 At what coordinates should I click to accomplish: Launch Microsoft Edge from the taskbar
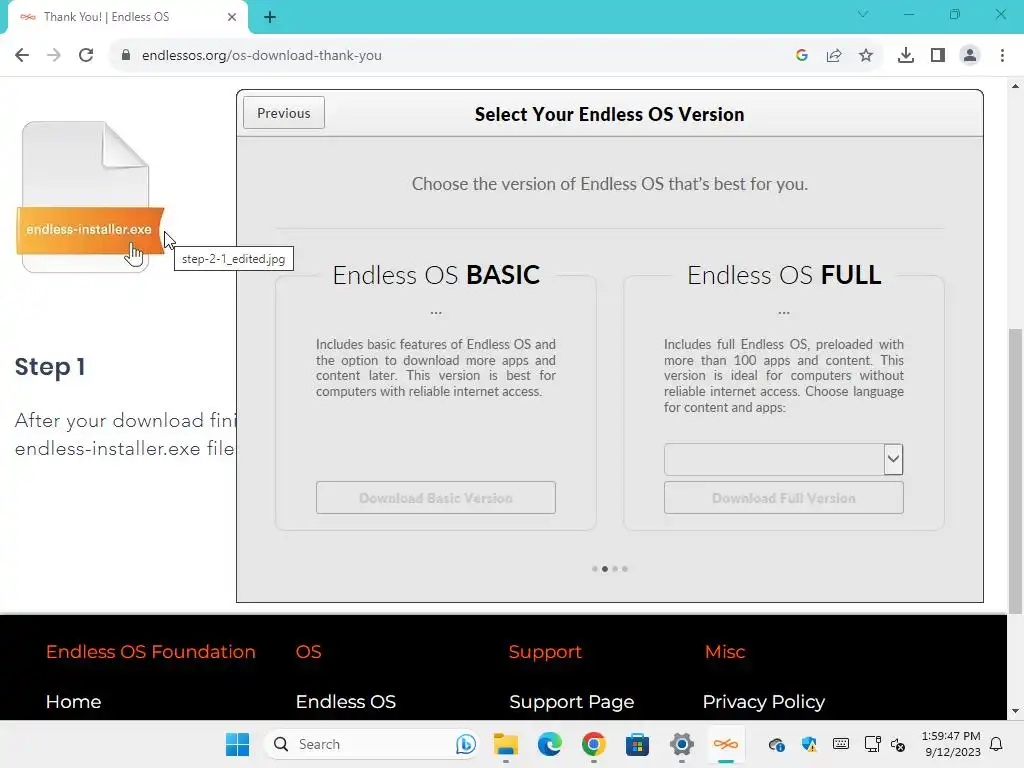549,744
